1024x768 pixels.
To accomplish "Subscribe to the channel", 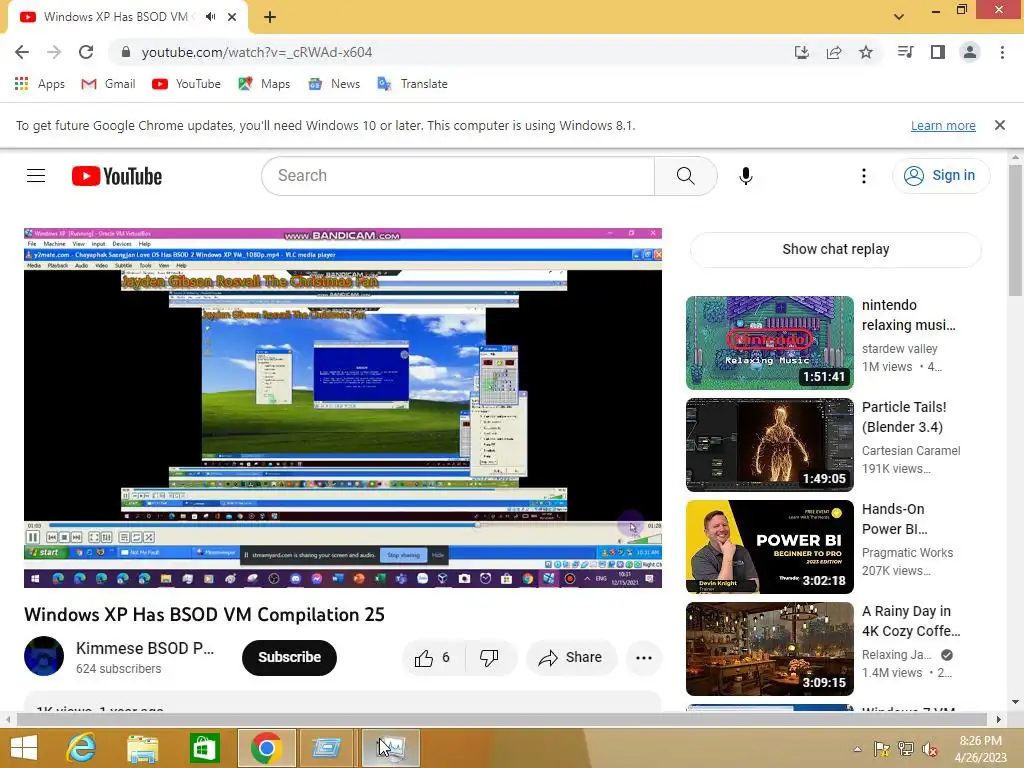I will click(x=289, y=658).
